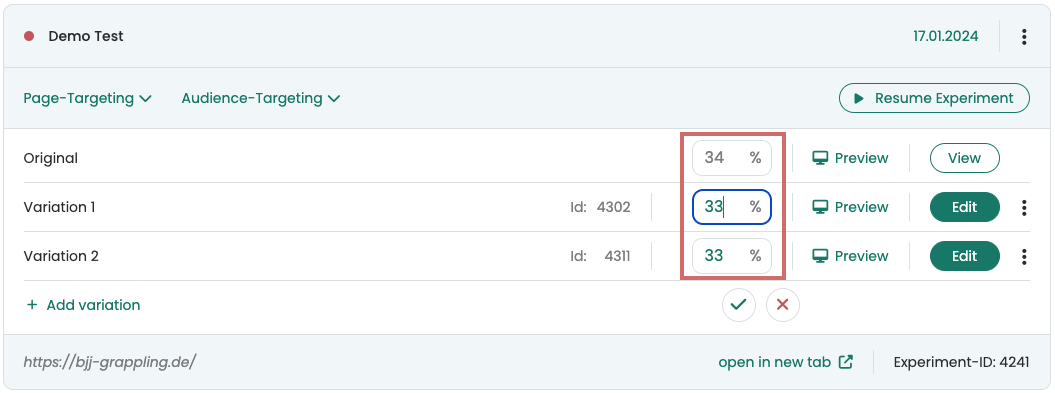Viewport: 1055px width, 393px height.
Task: Click the Original row Preview monitor icon
Action: [x=820, y=158]
